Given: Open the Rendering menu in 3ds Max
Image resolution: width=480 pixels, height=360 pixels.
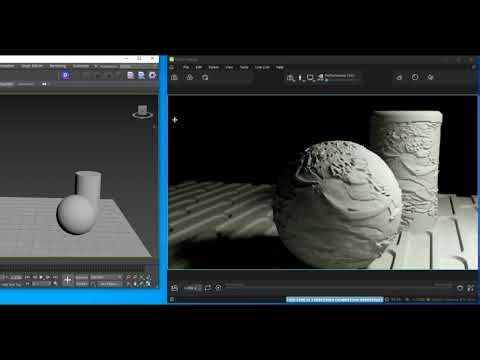Looking at the screenshot, I should point(58,66).
